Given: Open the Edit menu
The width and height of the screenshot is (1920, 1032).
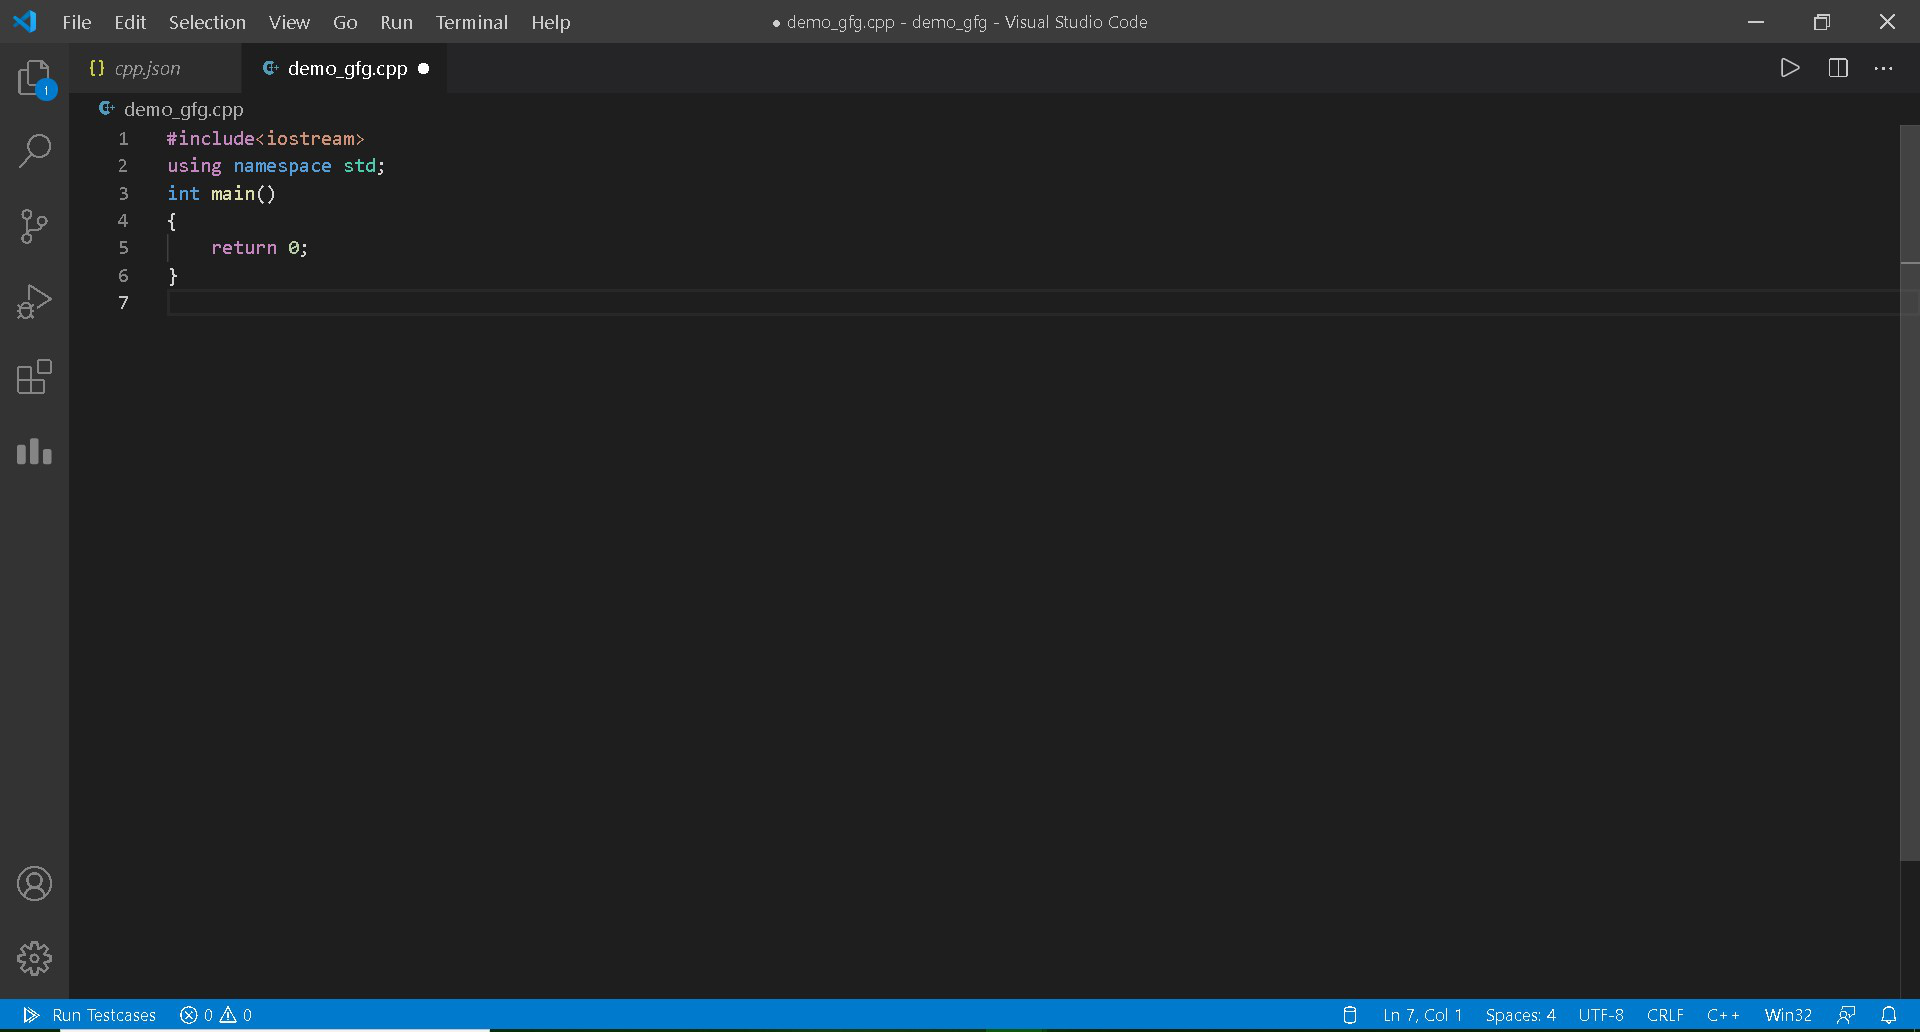Looking at the screenshot, I should point(130,22).
